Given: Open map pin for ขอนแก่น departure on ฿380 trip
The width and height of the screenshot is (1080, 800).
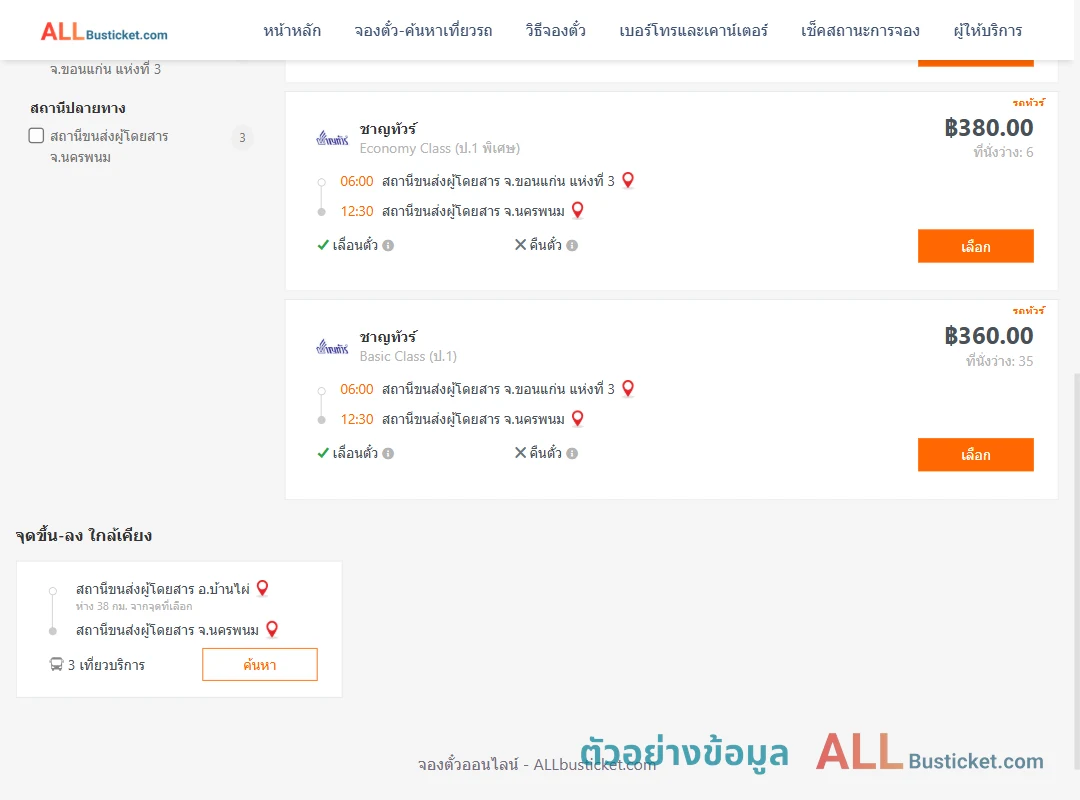Looking at the screenshot, I should [627, 181].
